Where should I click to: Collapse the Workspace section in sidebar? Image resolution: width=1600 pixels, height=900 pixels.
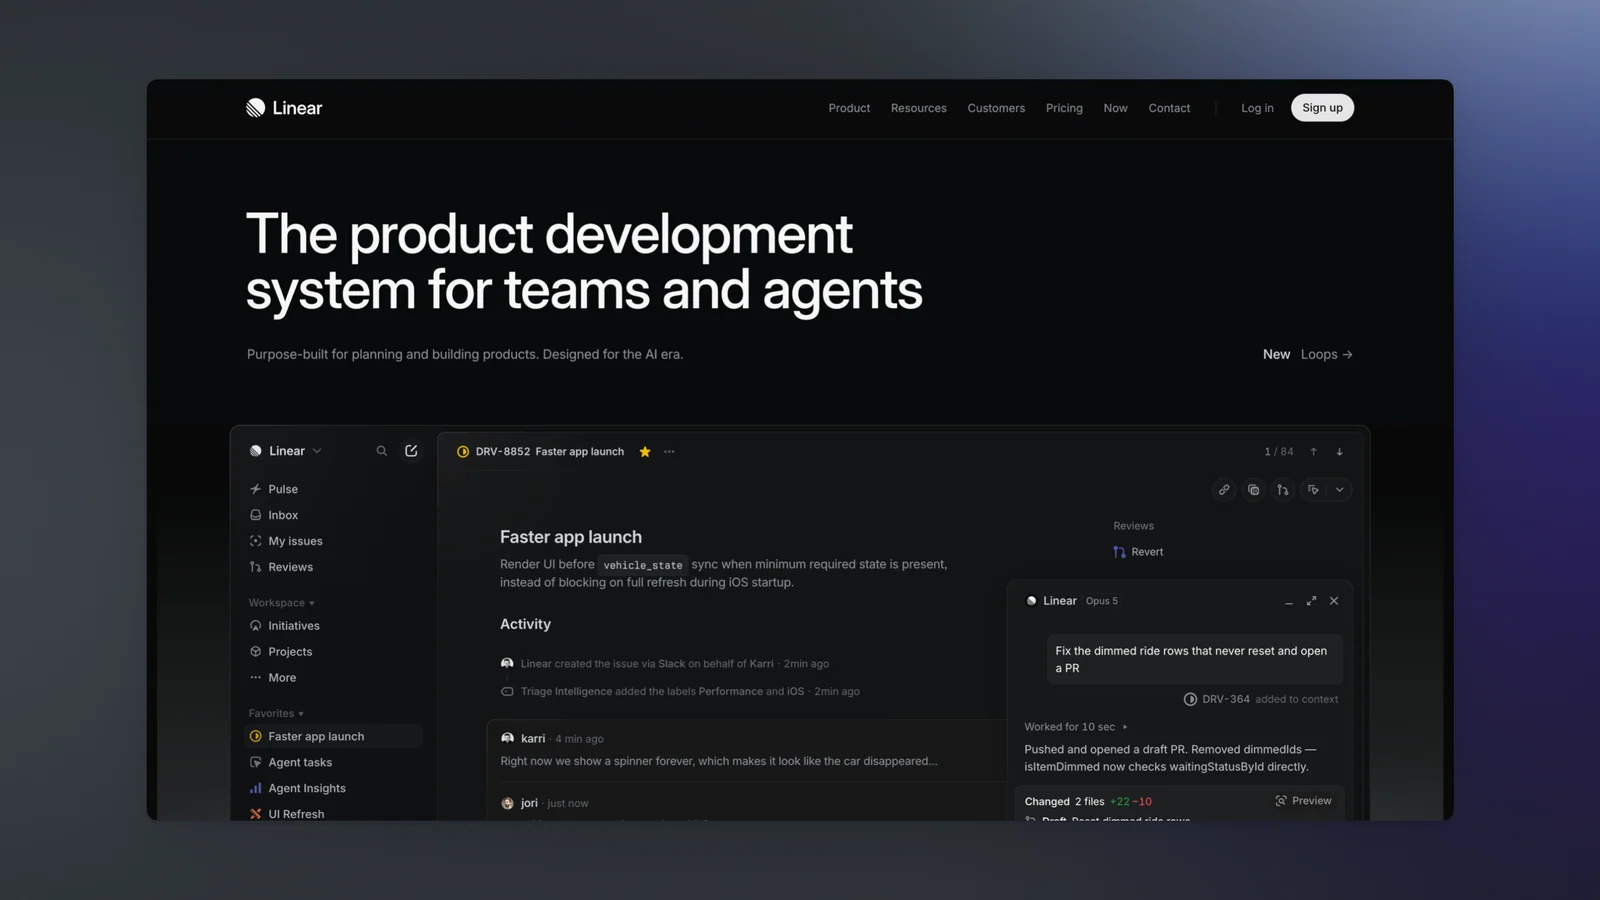[282, 603]
